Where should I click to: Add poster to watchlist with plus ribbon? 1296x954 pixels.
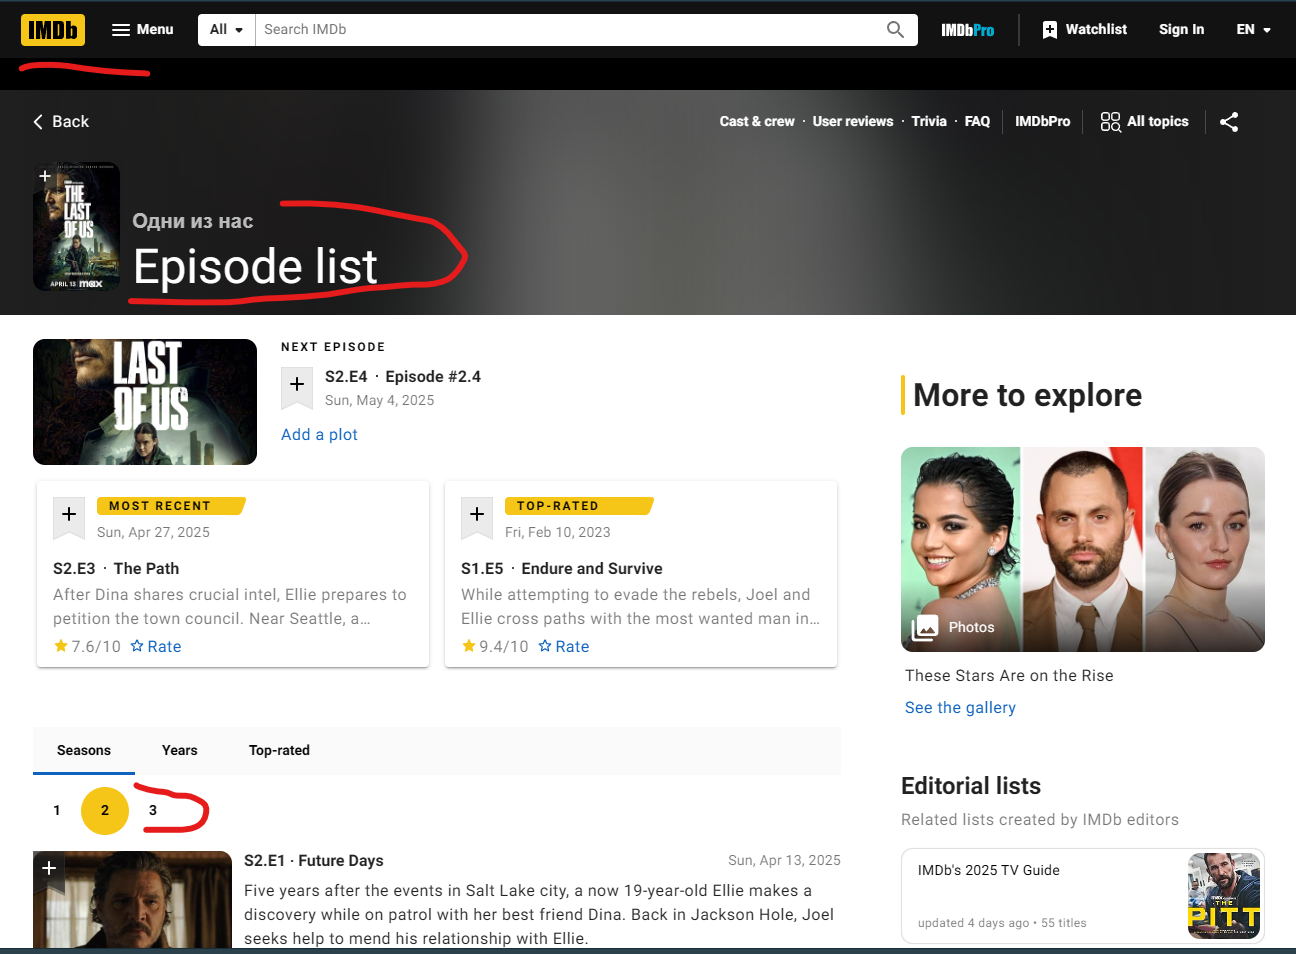45,176
